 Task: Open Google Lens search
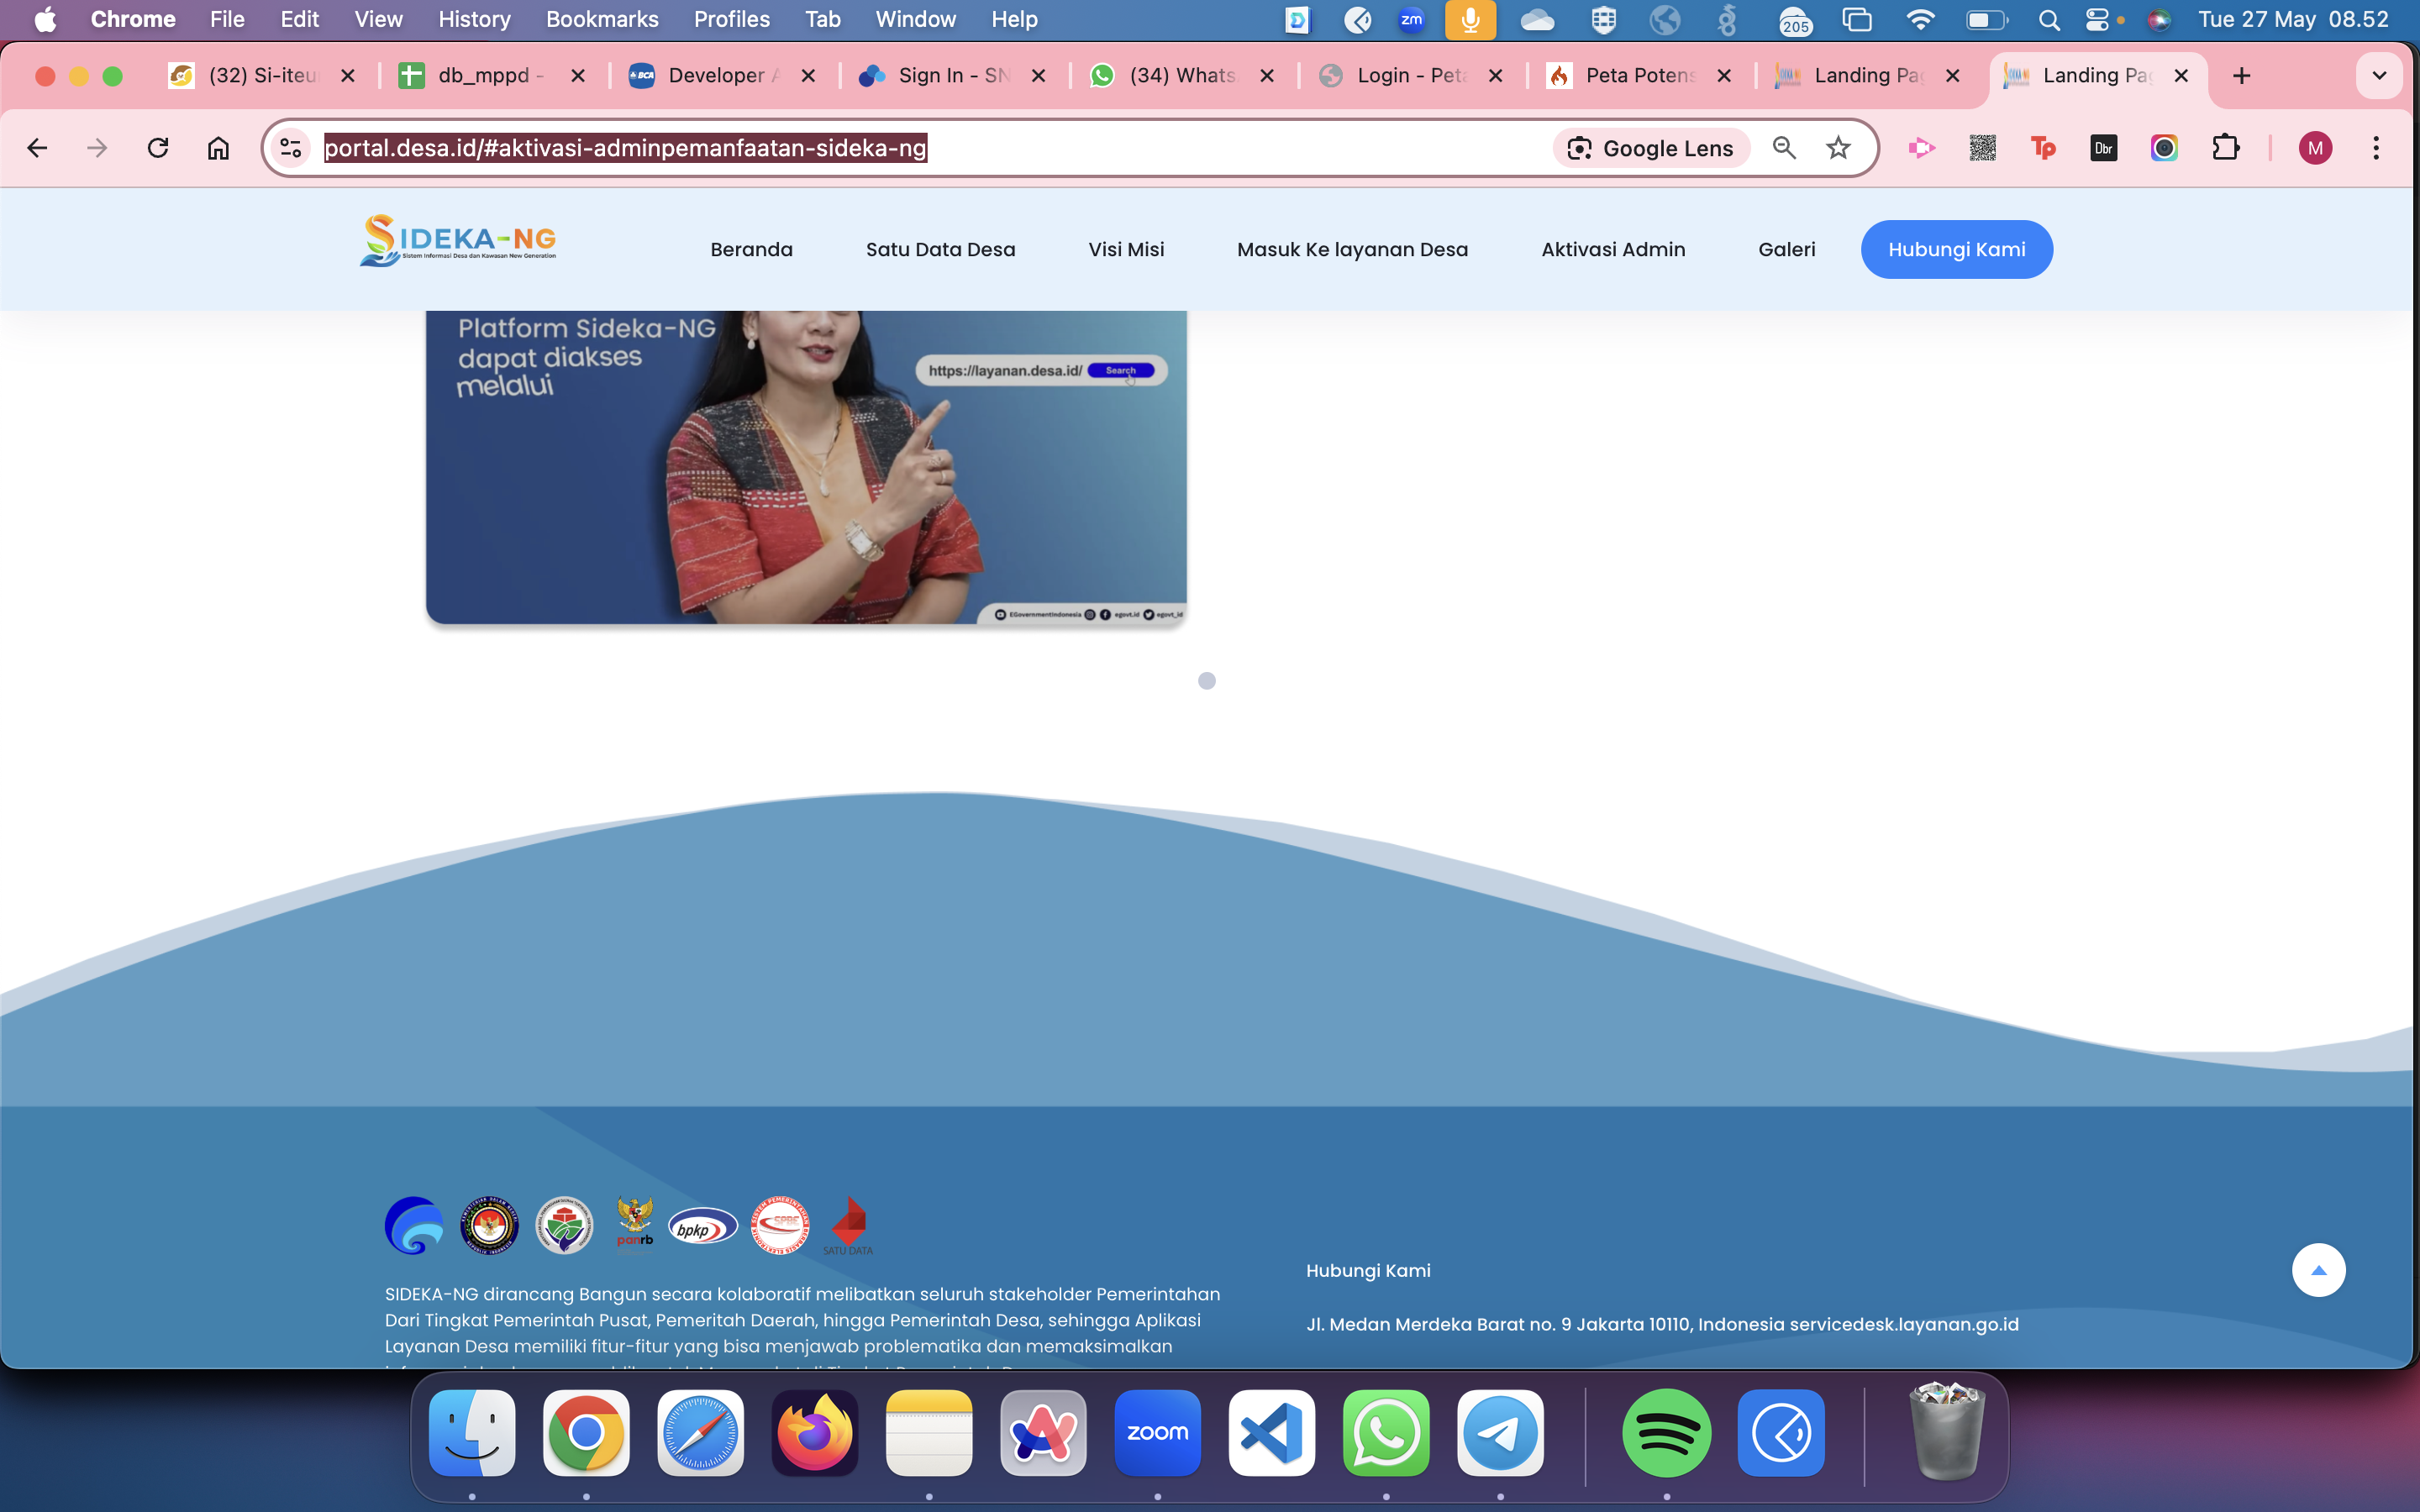[x=1651, y=148]
